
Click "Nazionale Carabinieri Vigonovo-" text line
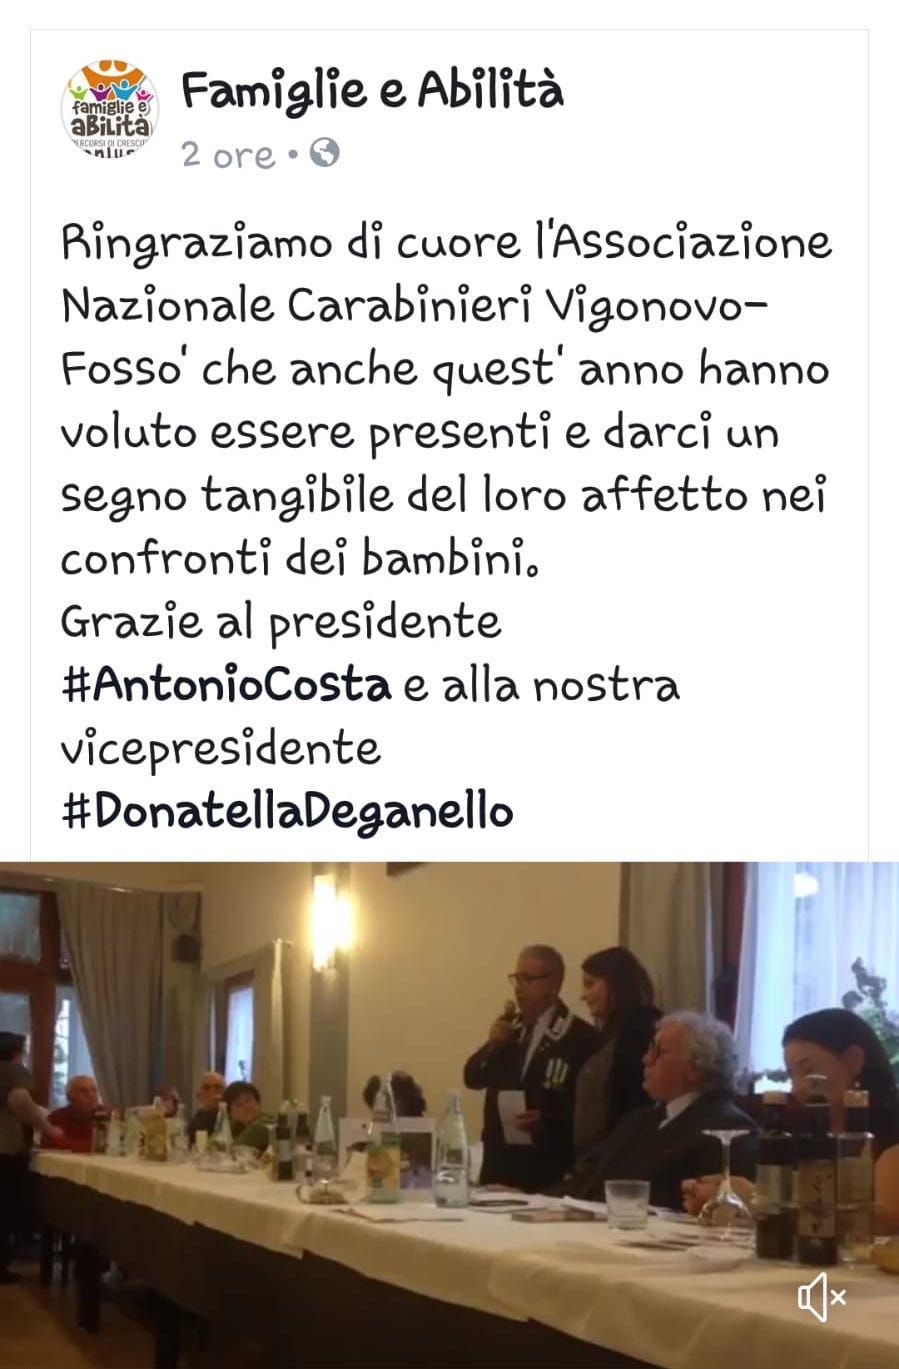pos(416,306)
